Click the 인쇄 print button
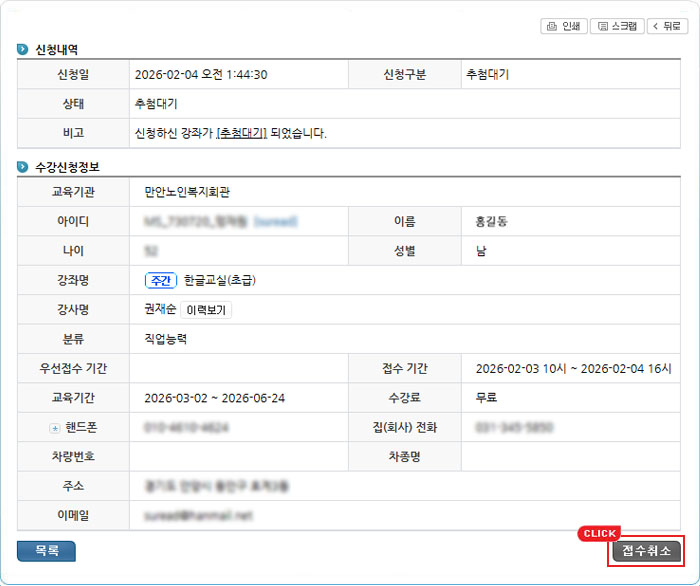This screenshot has width=700, height=586. click(x=563, y=26)
